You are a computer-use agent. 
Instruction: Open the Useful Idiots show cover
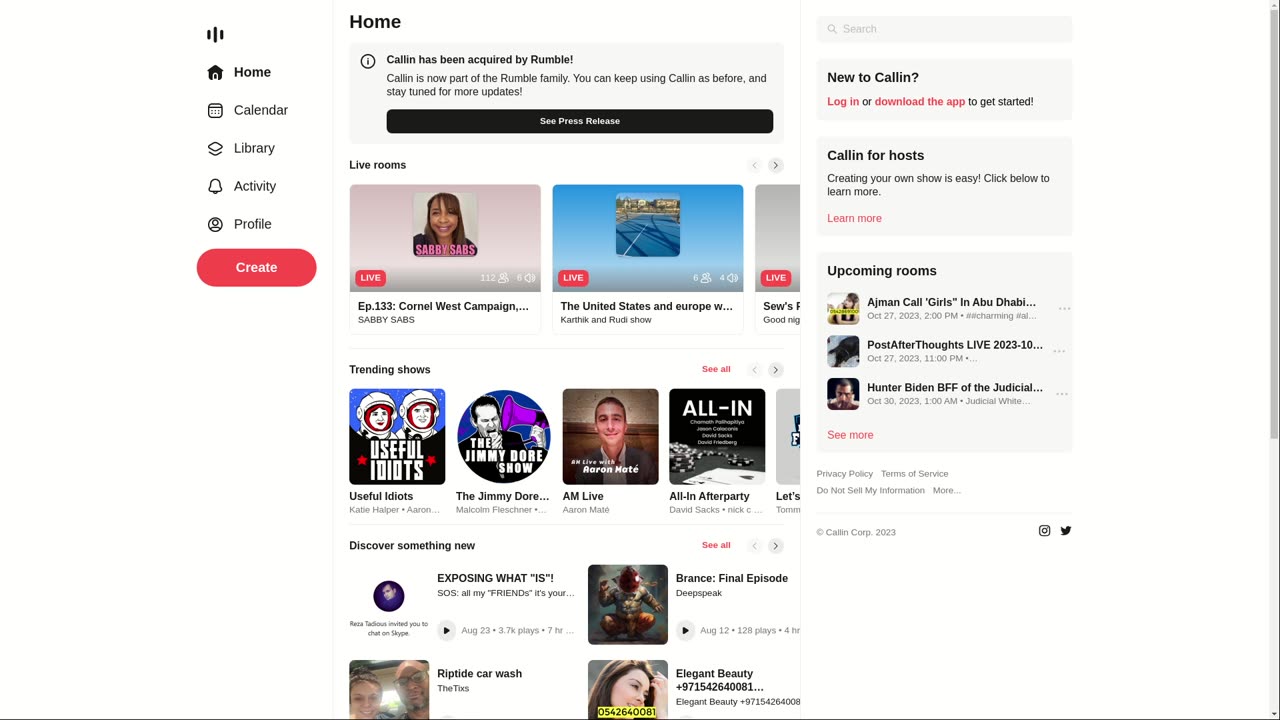coord(397,437)
